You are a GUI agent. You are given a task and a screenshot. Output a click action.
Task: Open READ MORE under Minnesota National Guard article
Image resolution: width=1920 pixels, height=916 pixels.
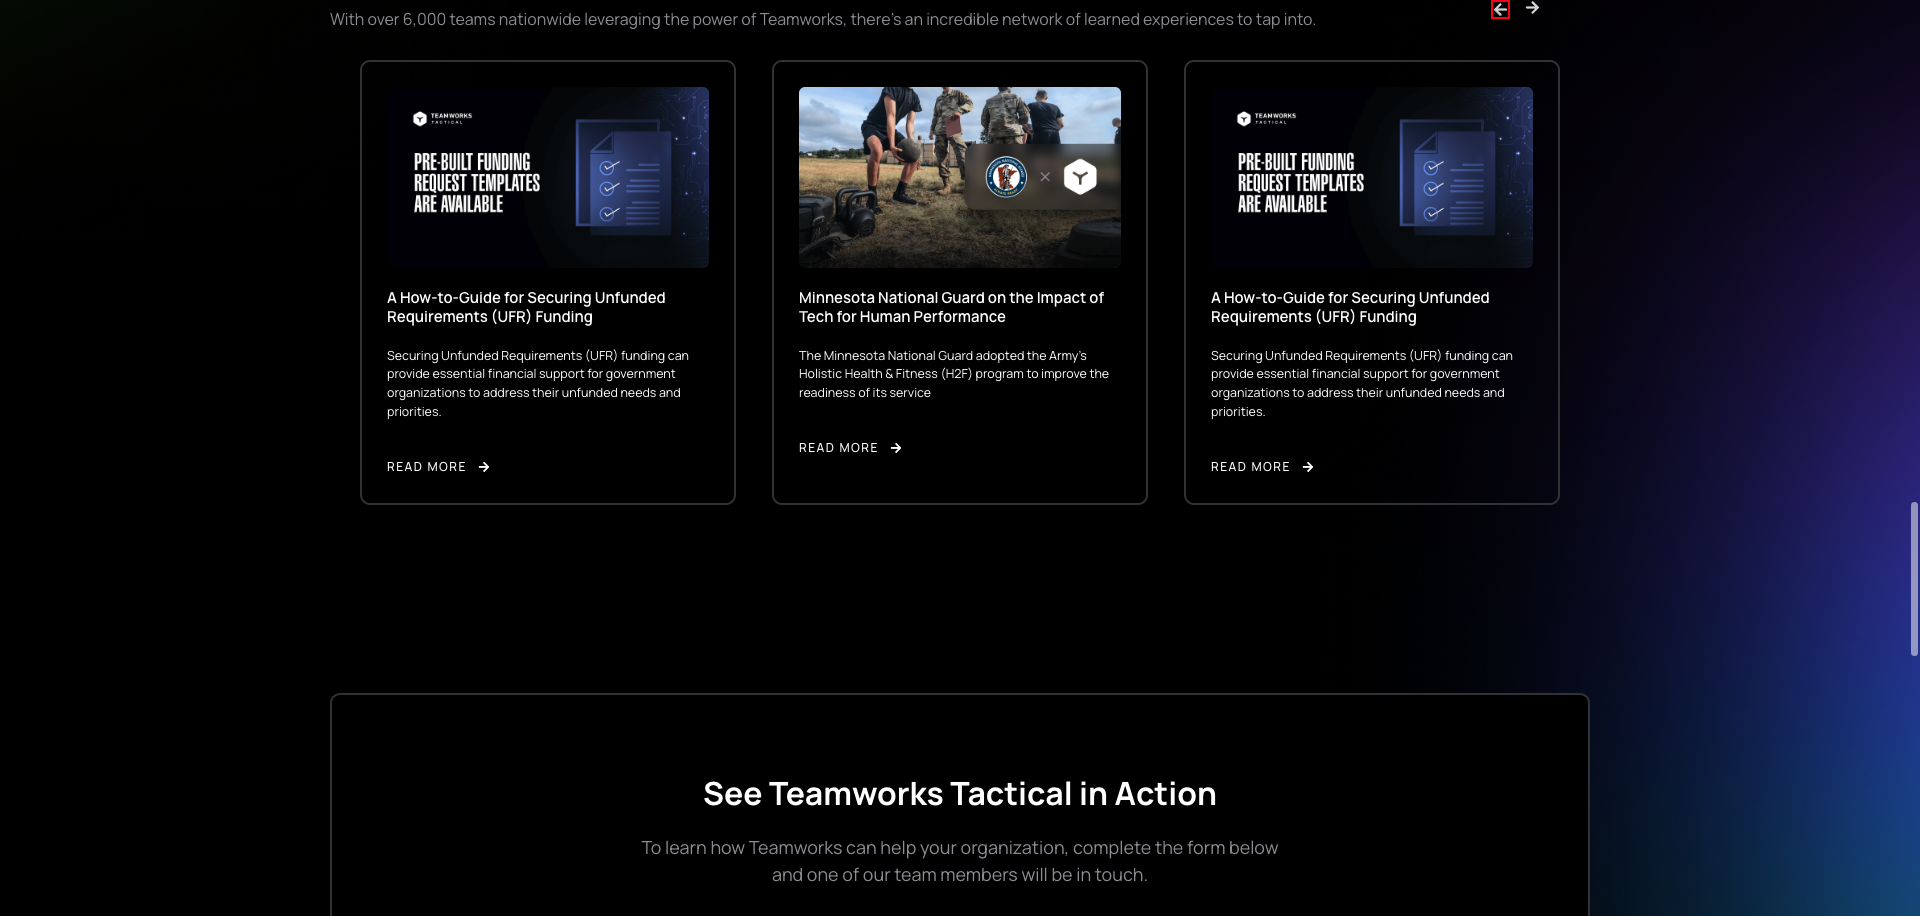point(838,448)
